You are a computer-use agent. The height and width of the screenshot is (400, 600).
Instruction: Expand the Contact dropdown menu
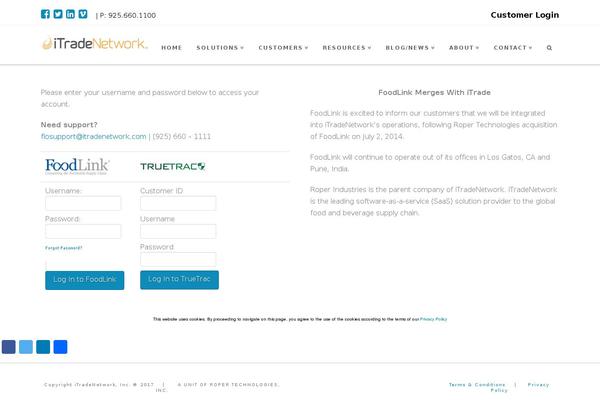(513, 48)
